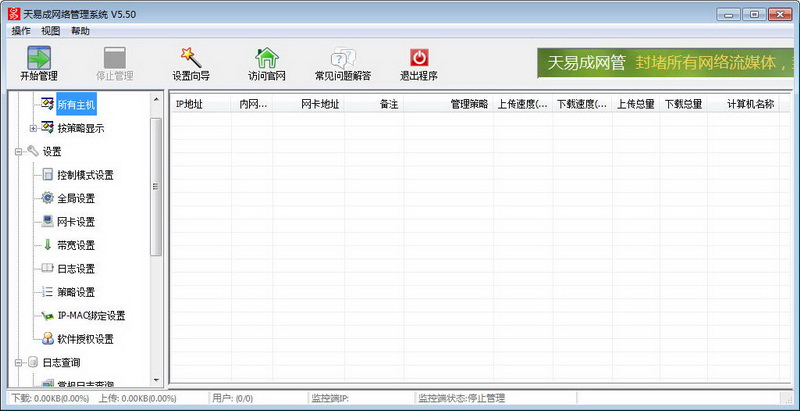Image resolution: width=800 pixels, height=411 pixels.
Task: Click the application logo in title bar
Action: point(14,14)
